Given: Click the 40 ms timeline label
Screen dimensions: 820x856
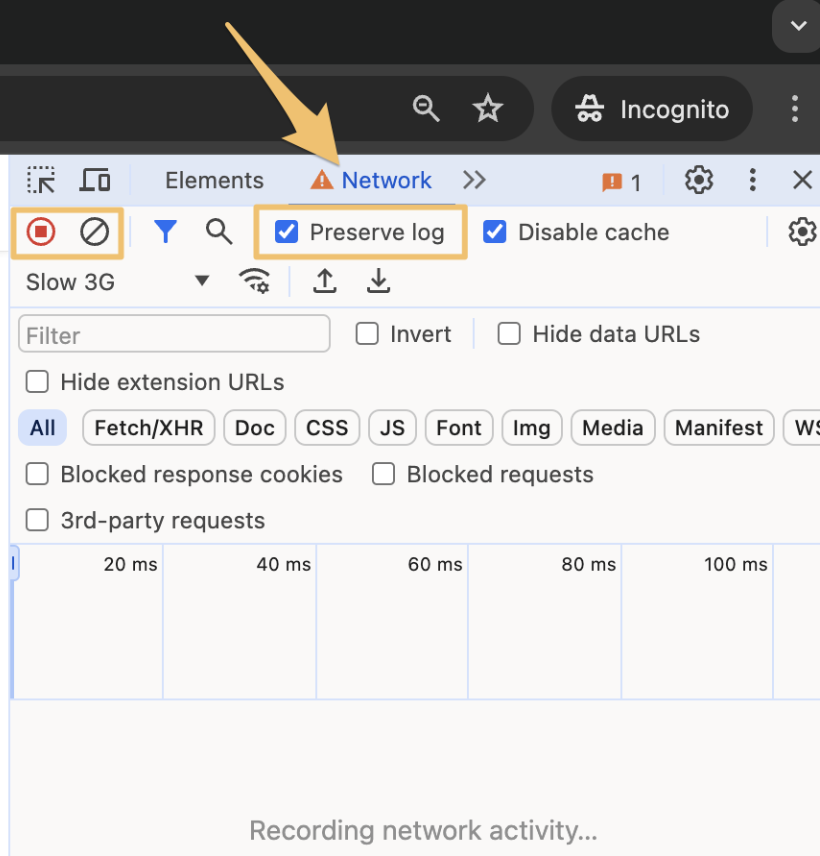Looking at the screenshot, I should 283,564.
